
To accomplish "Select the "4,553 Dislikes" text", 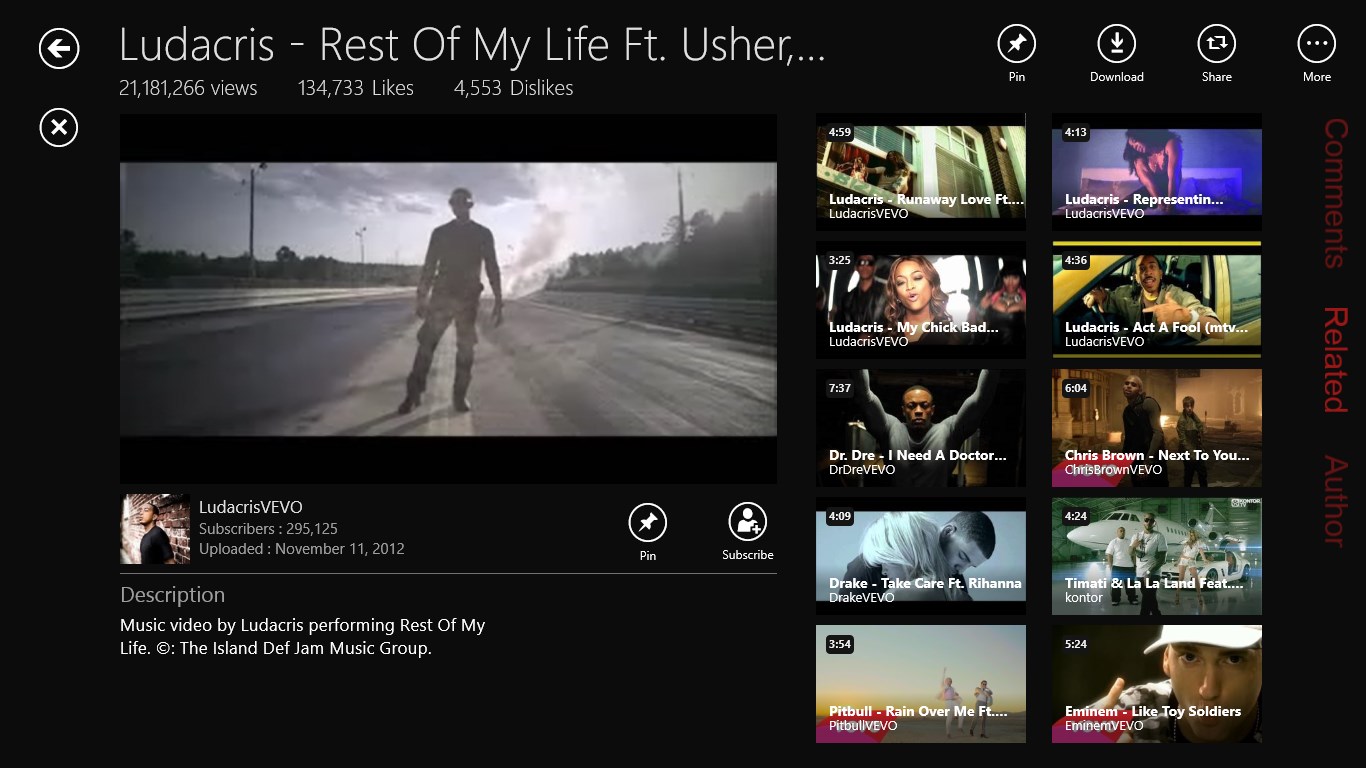I will (x=514, y=88).
